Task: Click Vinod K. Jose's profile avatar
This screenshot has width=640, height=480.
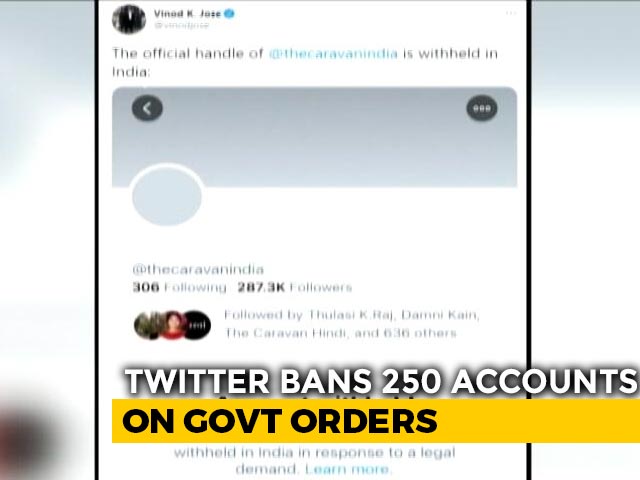Action: point(129,19)
